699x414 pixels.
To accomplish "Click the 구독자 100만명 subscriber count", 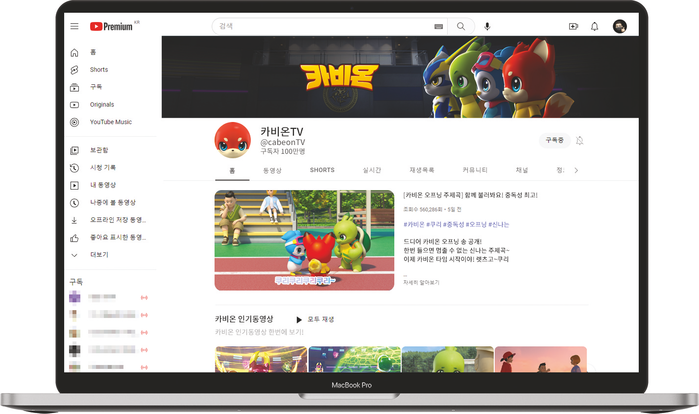I will [283, 152].
